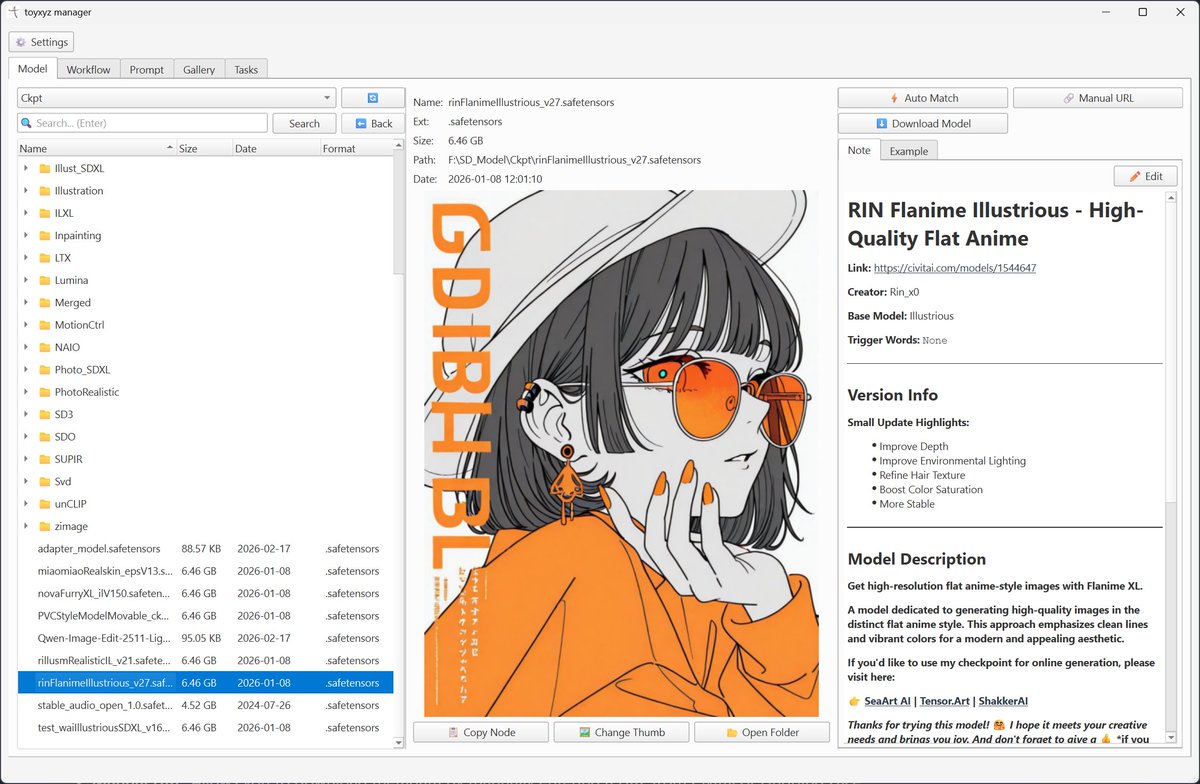Select the Photo_SDXL folder icon
Image resolution: width=1200 pixels, height=784 pixels.
[x=44, y=370]
